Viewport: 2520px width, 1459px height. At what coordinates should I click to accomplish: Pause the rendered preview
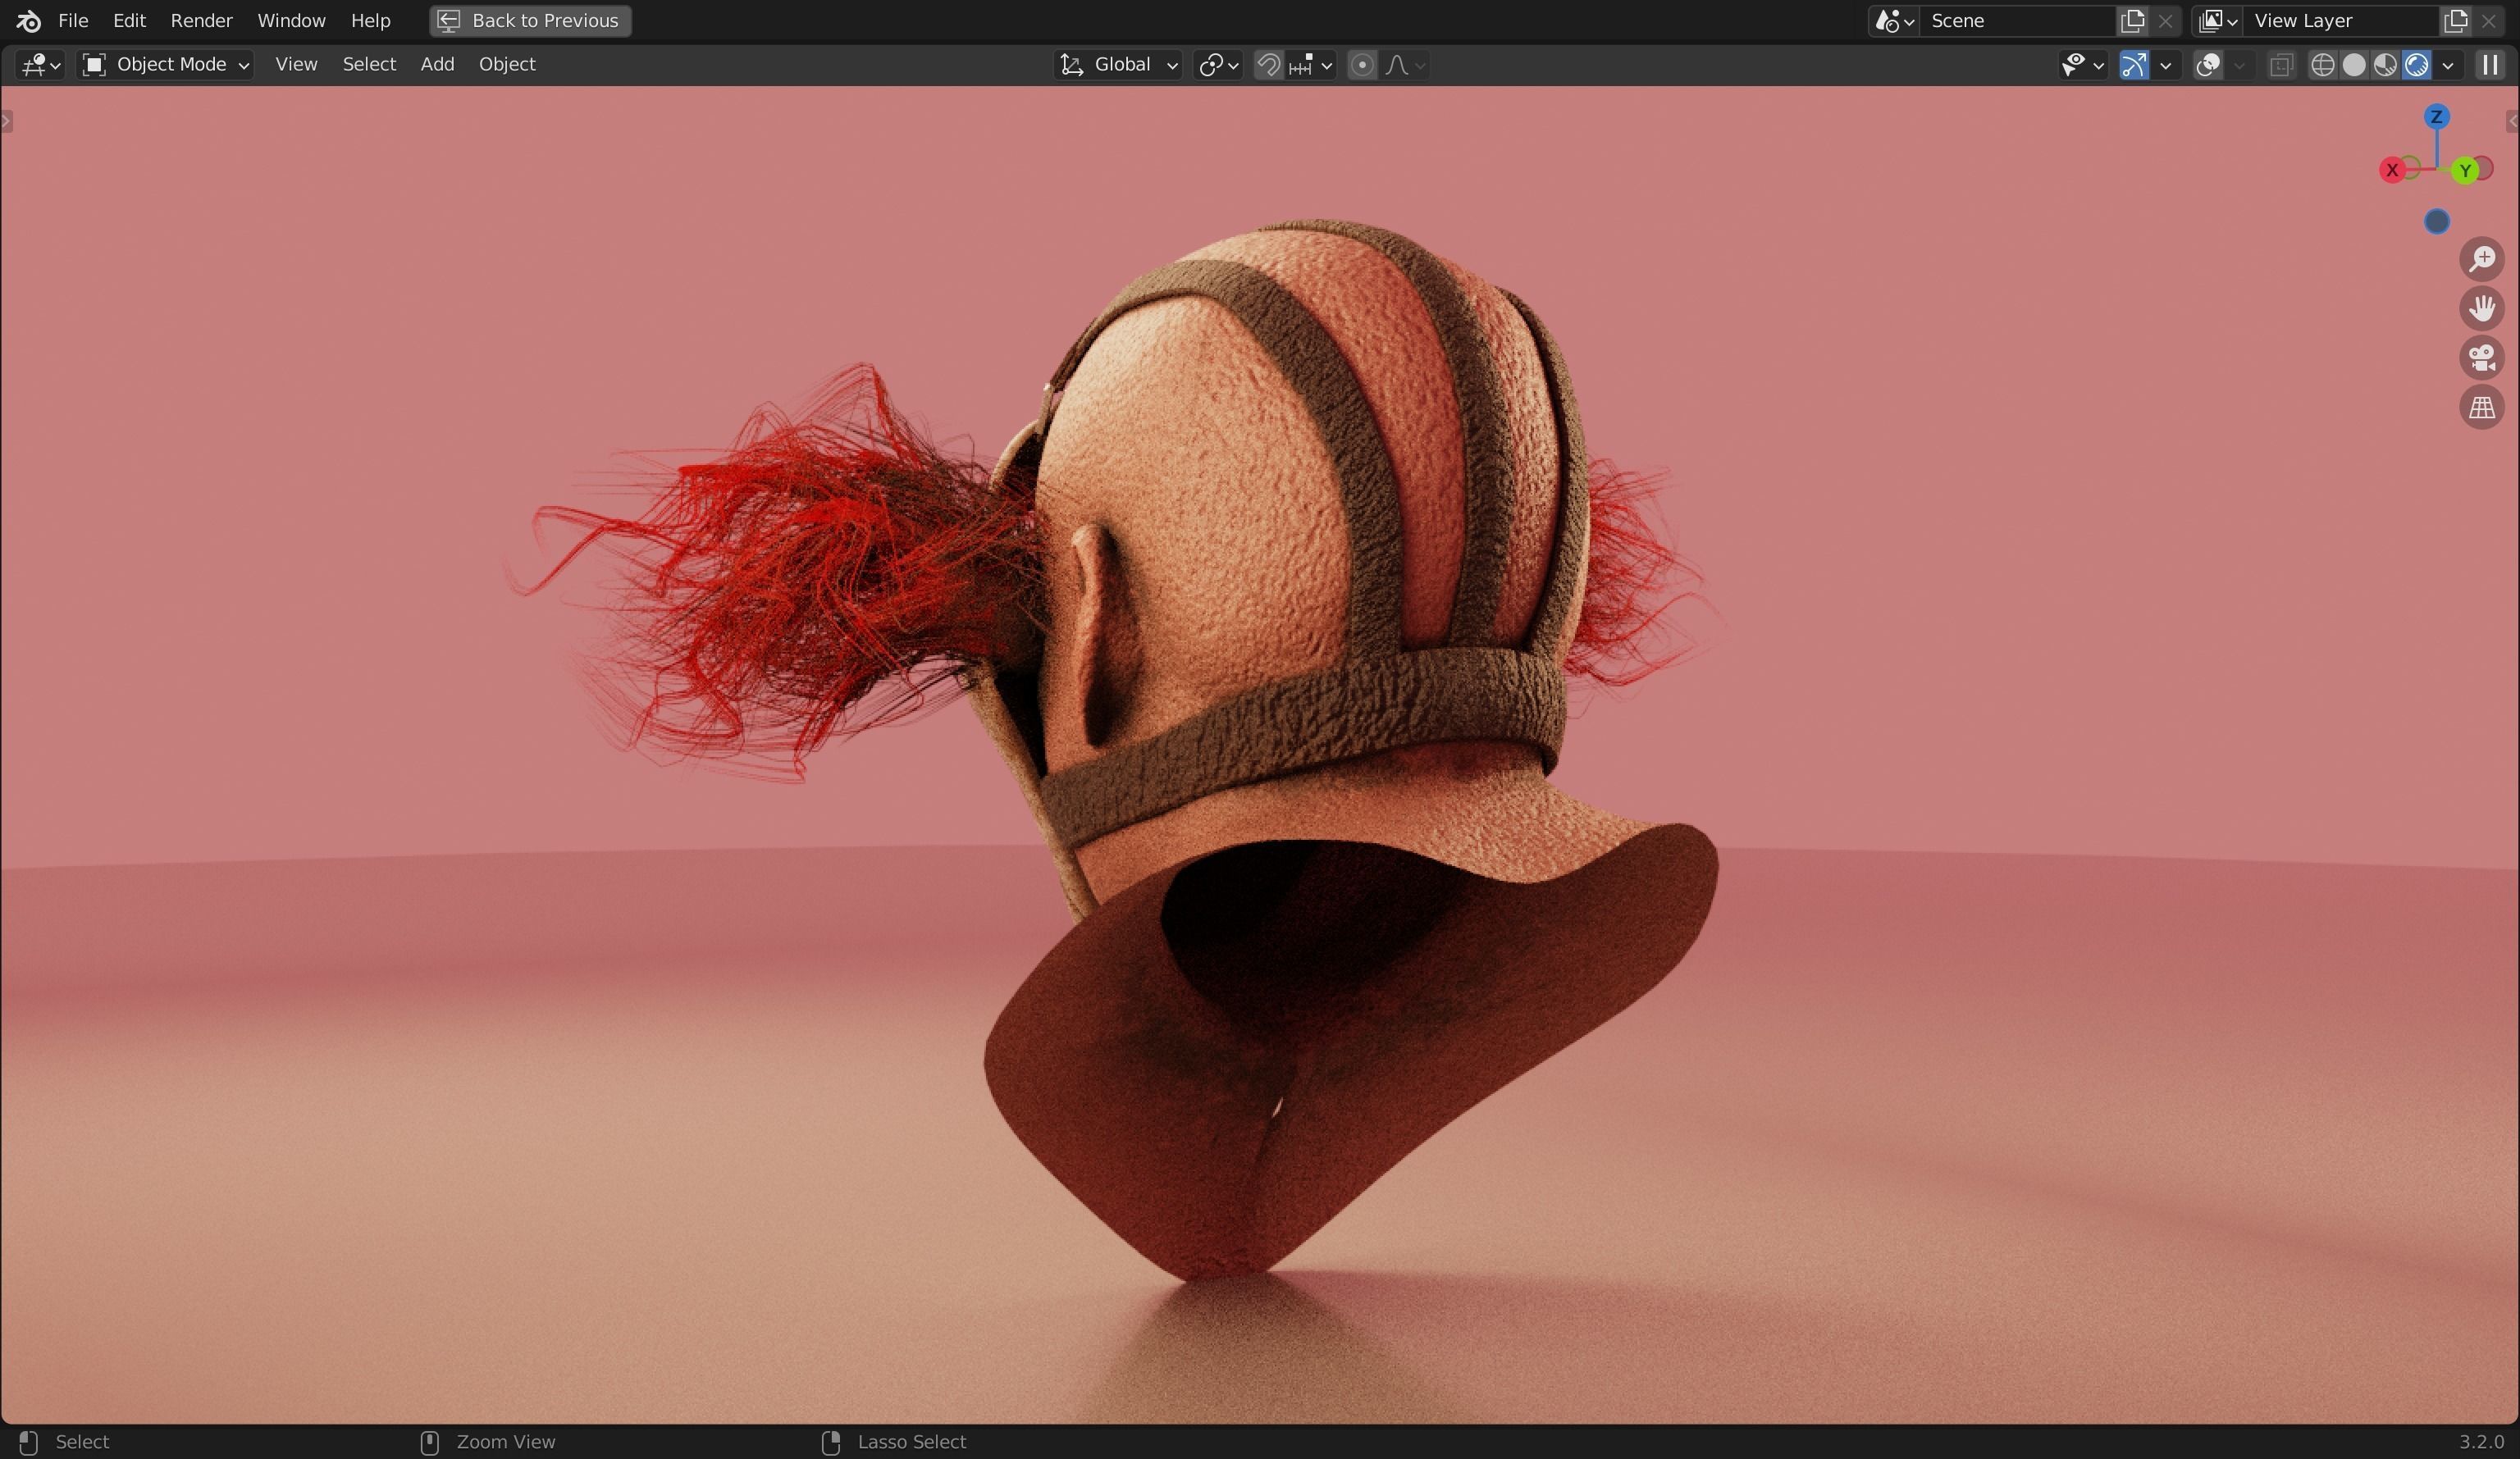[x=2490, y=64]
